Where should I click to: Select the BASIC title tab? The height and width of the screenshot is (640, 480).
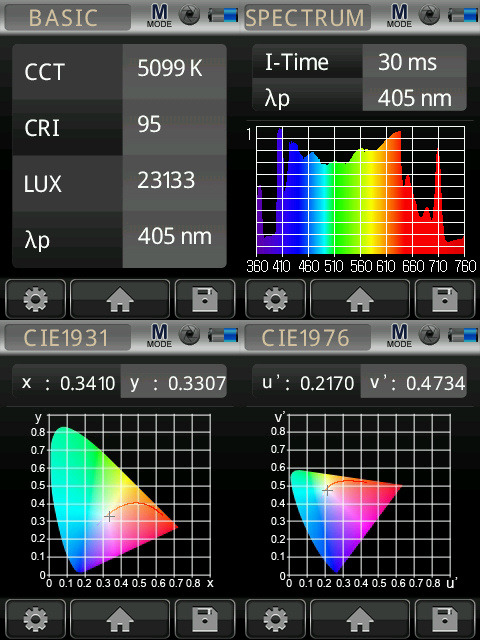[x=68, y=17]
